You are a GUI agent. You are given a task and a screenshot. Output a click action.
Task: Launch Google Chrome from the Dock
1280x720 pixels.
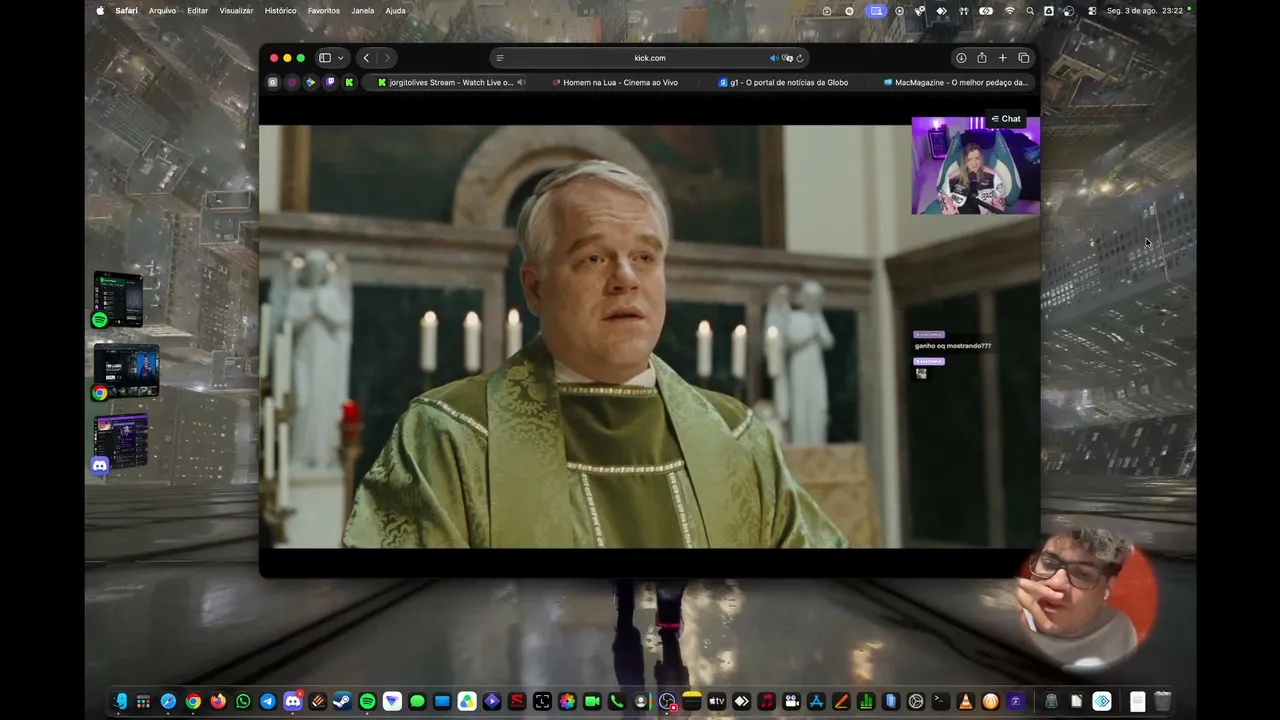[x=193, y=702]
